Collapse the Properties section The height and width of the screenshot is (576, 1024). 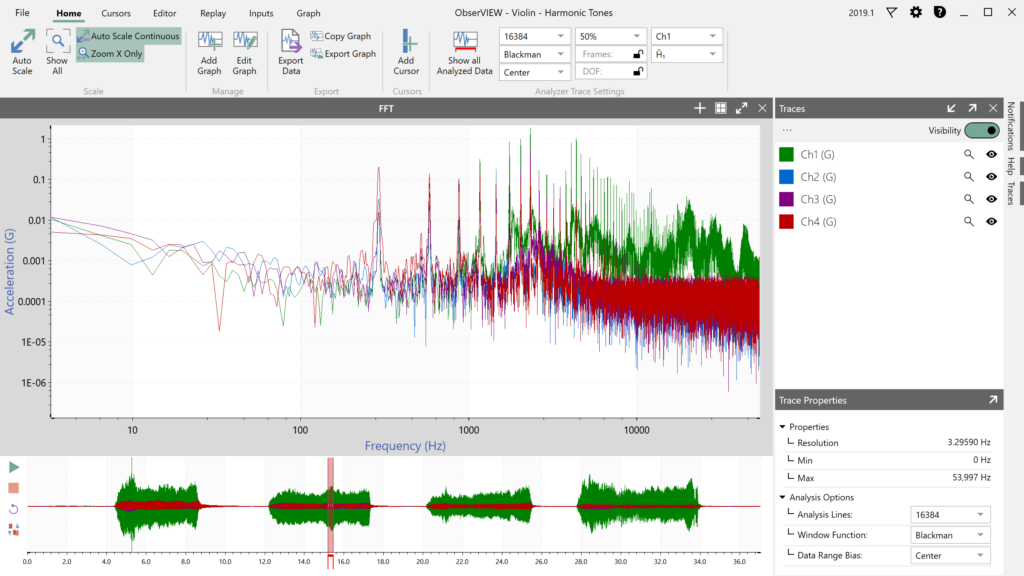[782, 426]
